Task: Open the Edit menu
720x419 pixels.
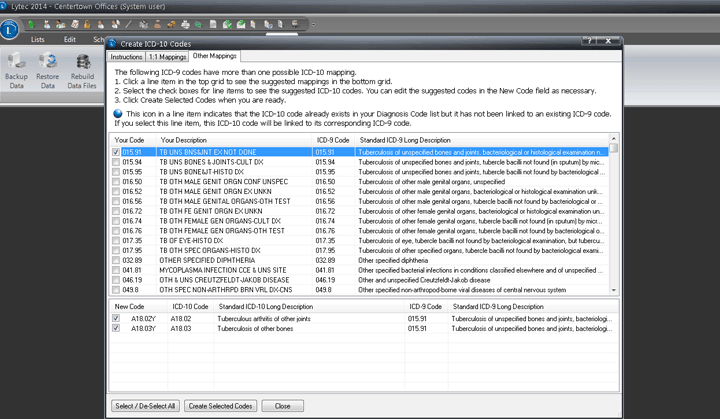Action: [70, 40]
